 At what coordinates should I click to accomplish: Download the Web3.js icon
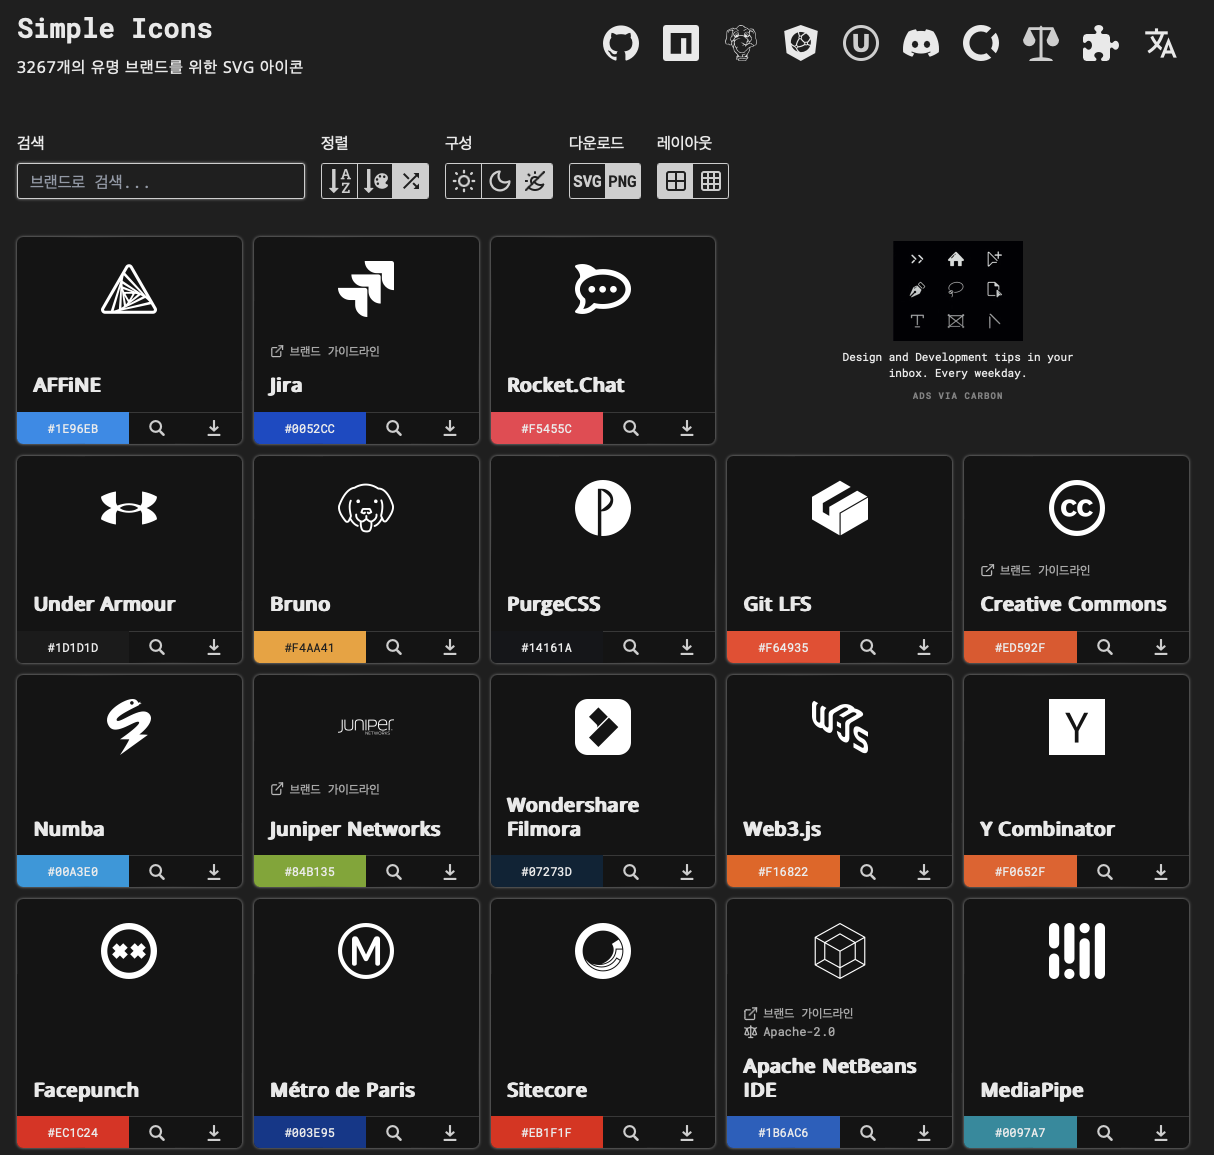click(924, 871)
